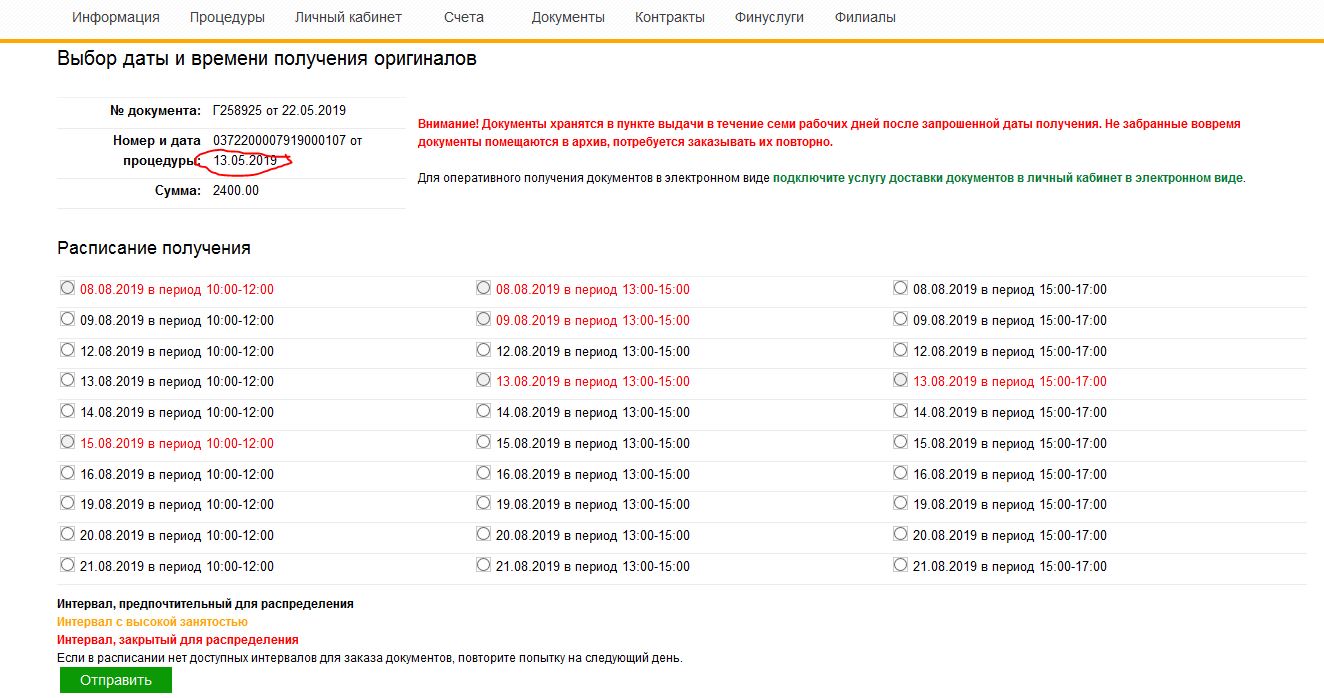1324x698 pixels.
Task: Open the Филиалы menu item
Action: [x=865, y=17]
